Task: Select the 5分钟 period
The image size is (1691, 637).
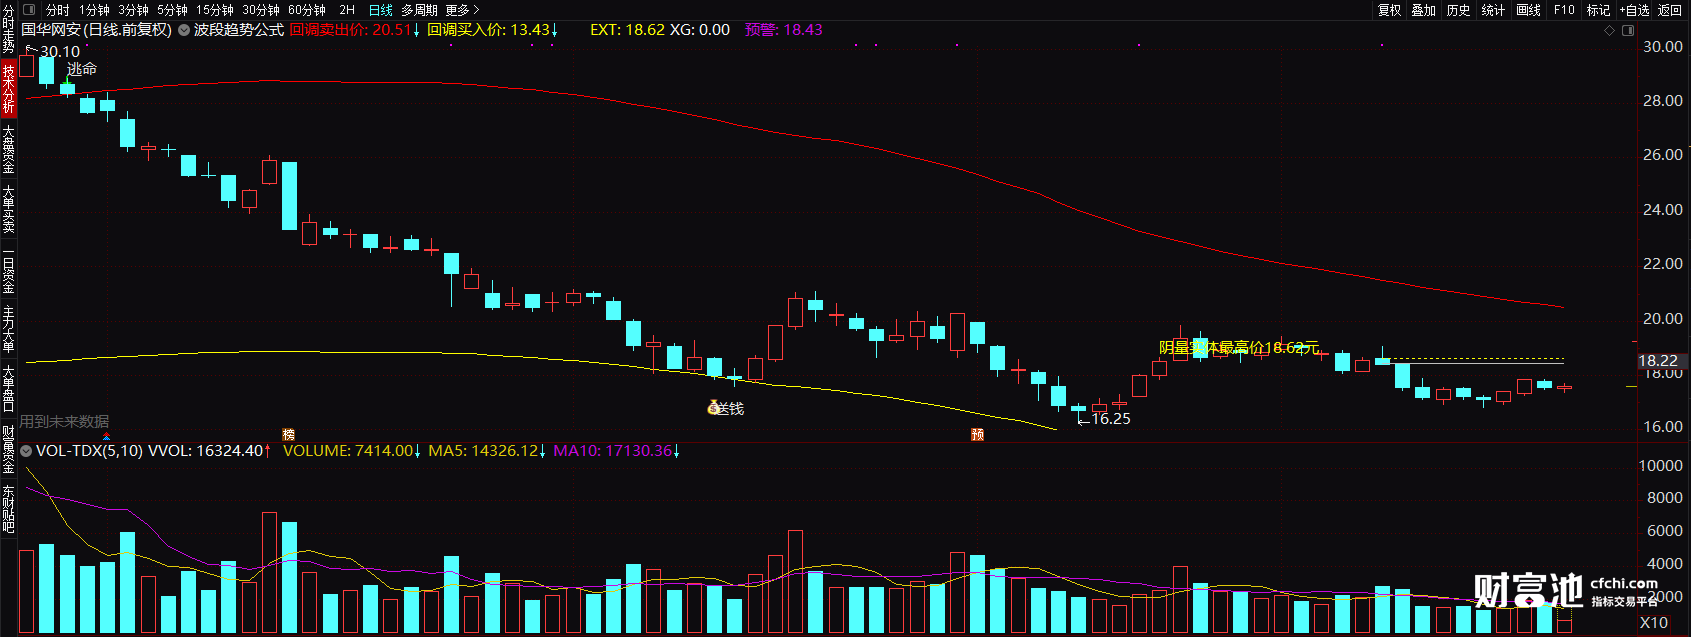Action: tap(172, 10)
